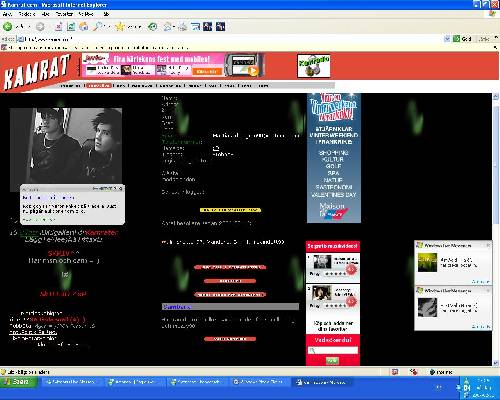
Task: Click the History/media green icon
Action: [x=153, y=27]
